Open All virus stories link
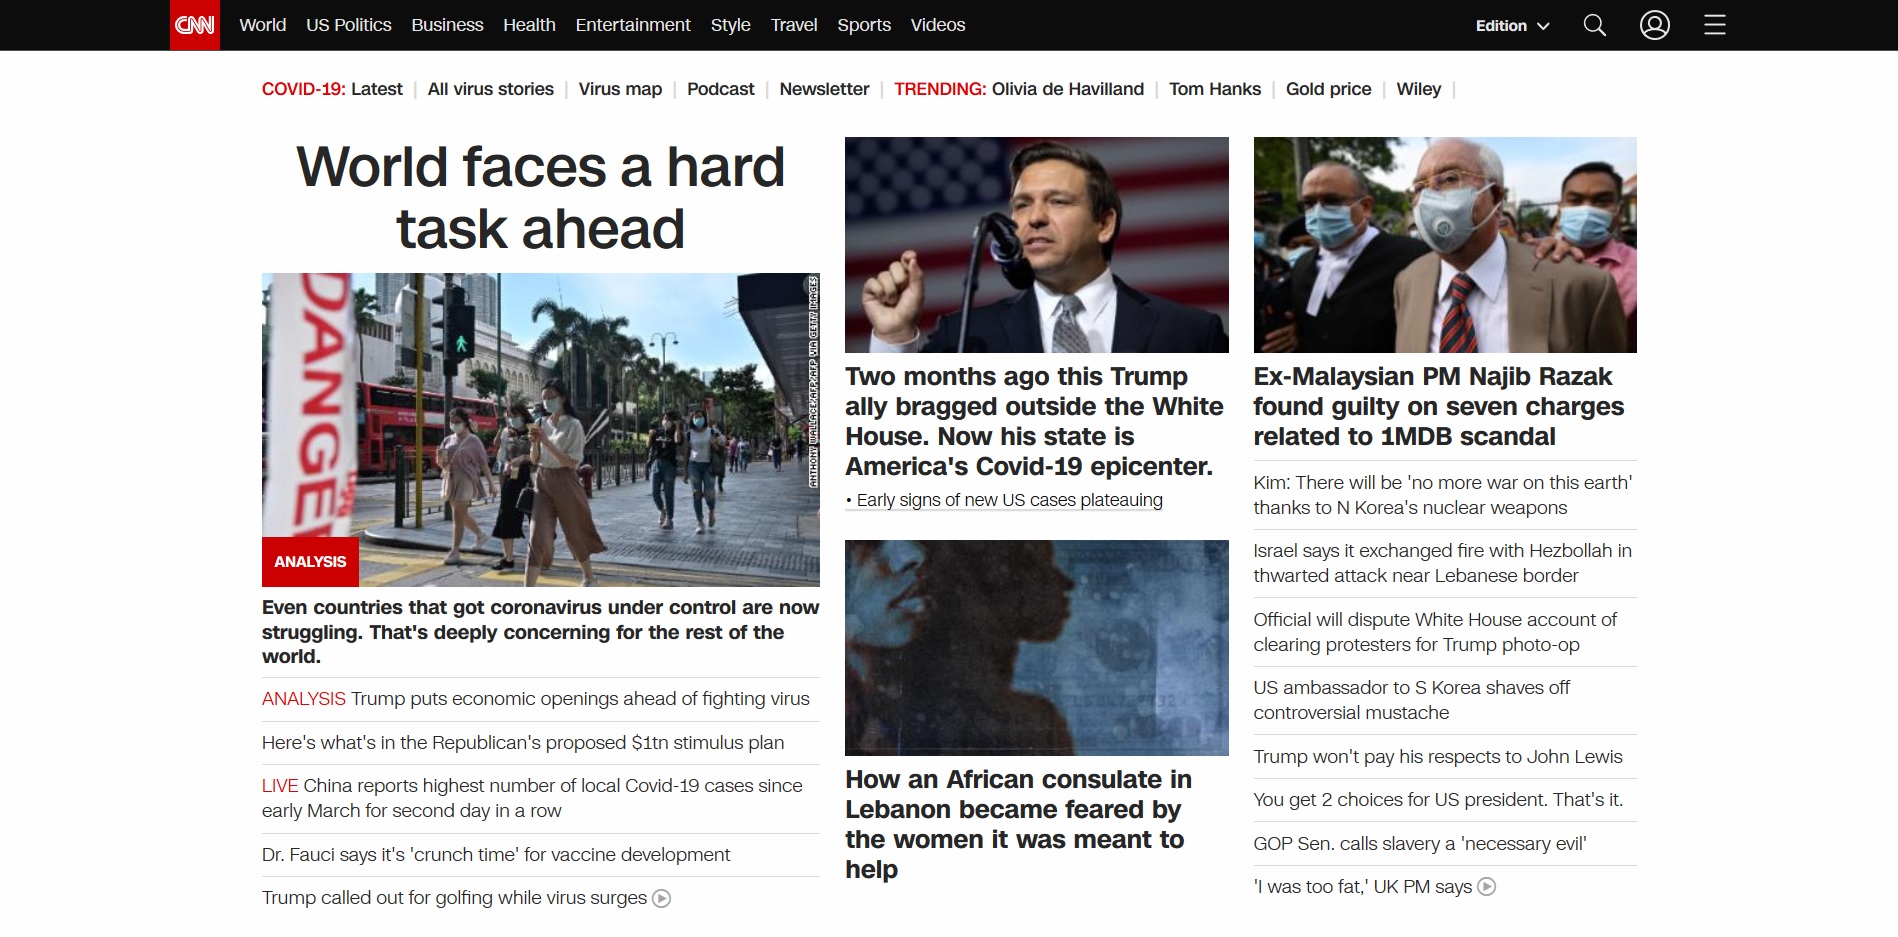 pos(490,89)
